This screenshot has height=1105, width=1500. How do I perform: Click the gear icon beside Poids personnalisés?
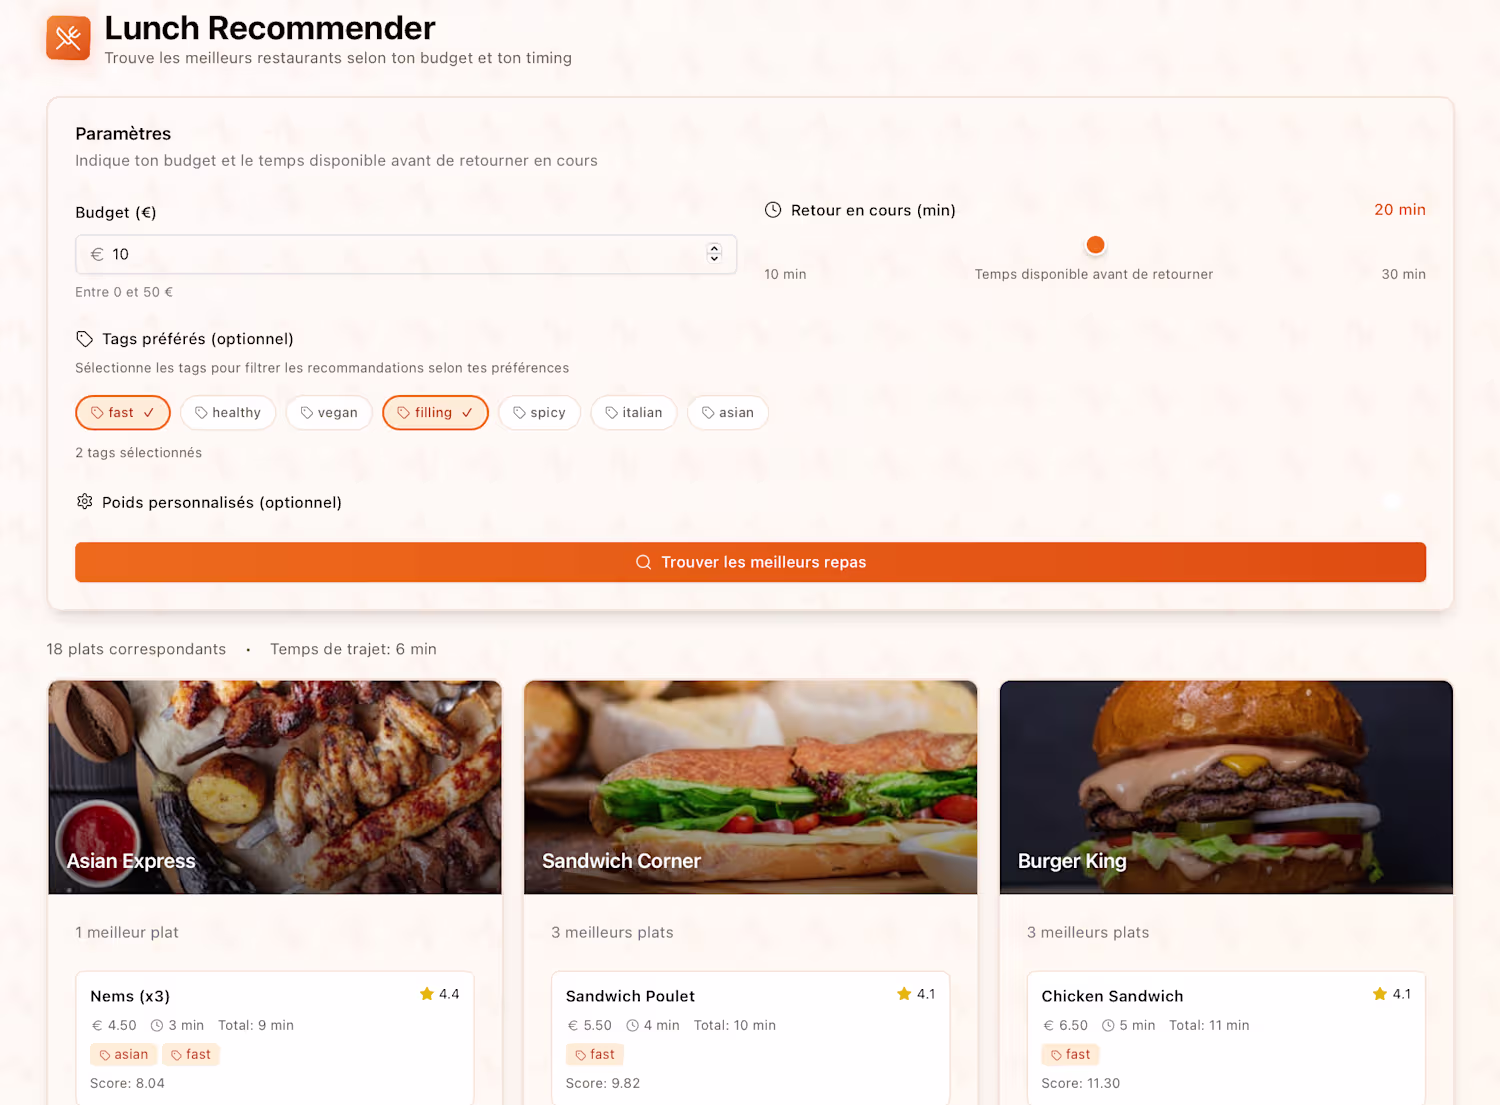(85, 502)
